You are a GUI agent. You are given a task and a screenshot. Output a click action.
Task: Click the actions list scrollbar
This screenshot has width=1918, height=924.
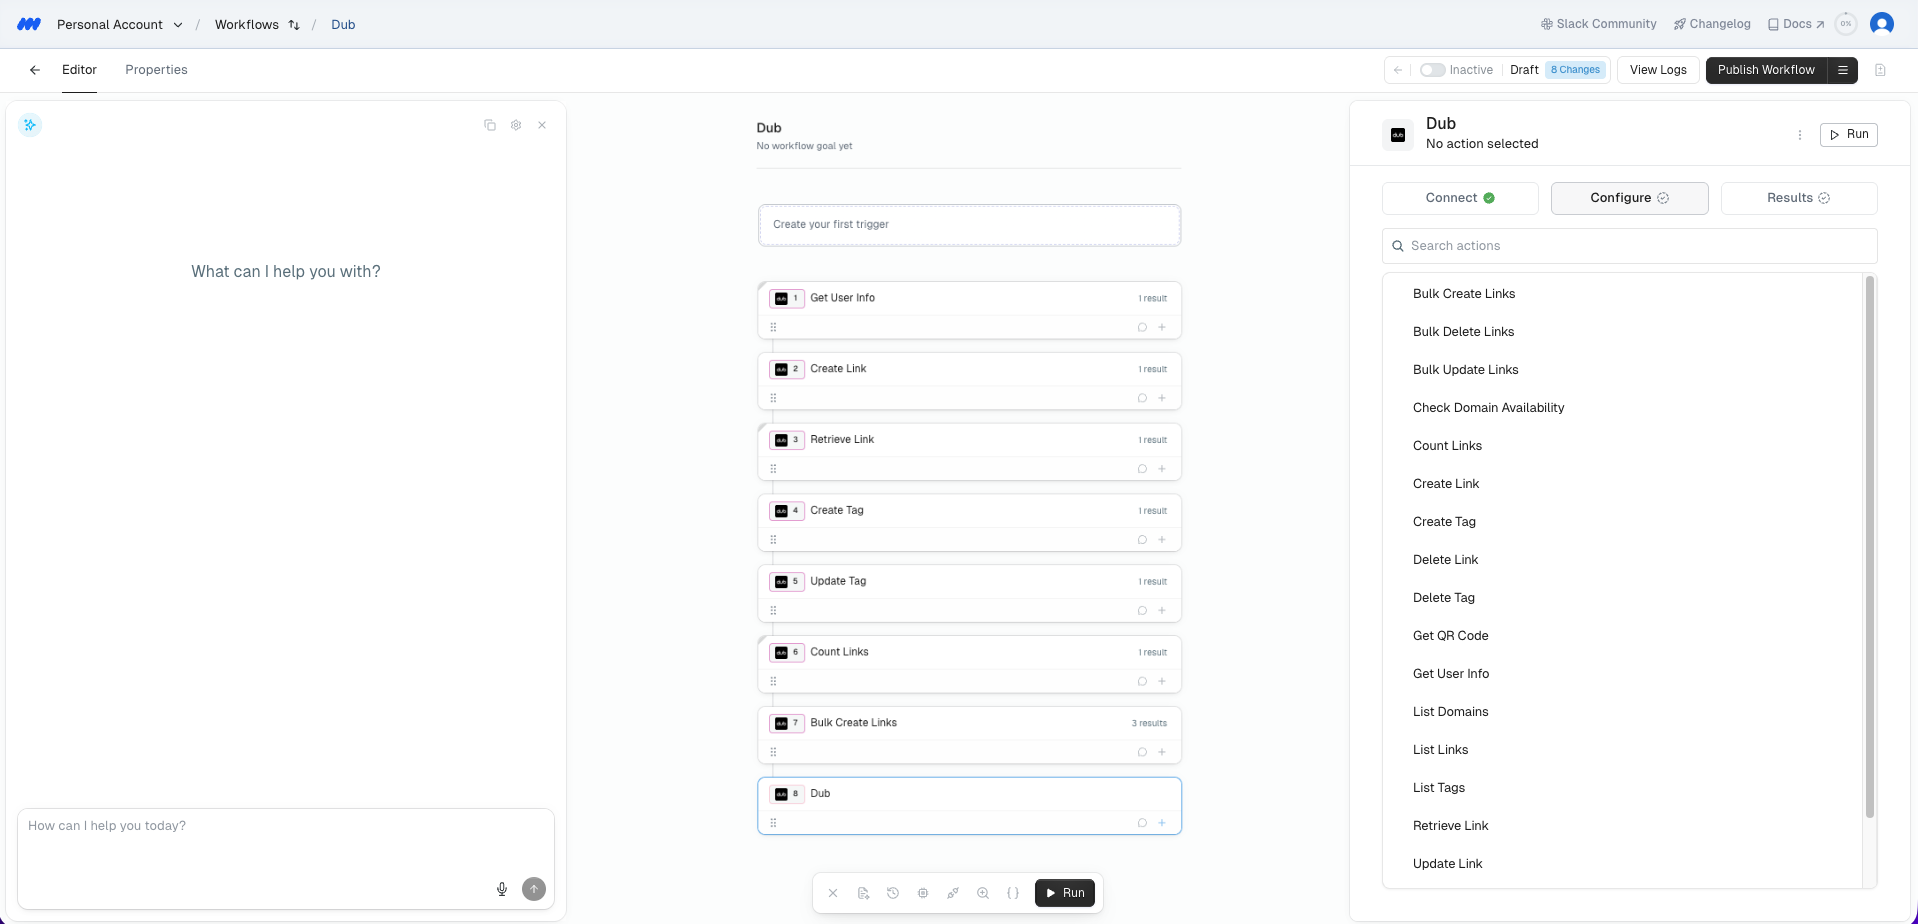tap(1869, 547)
